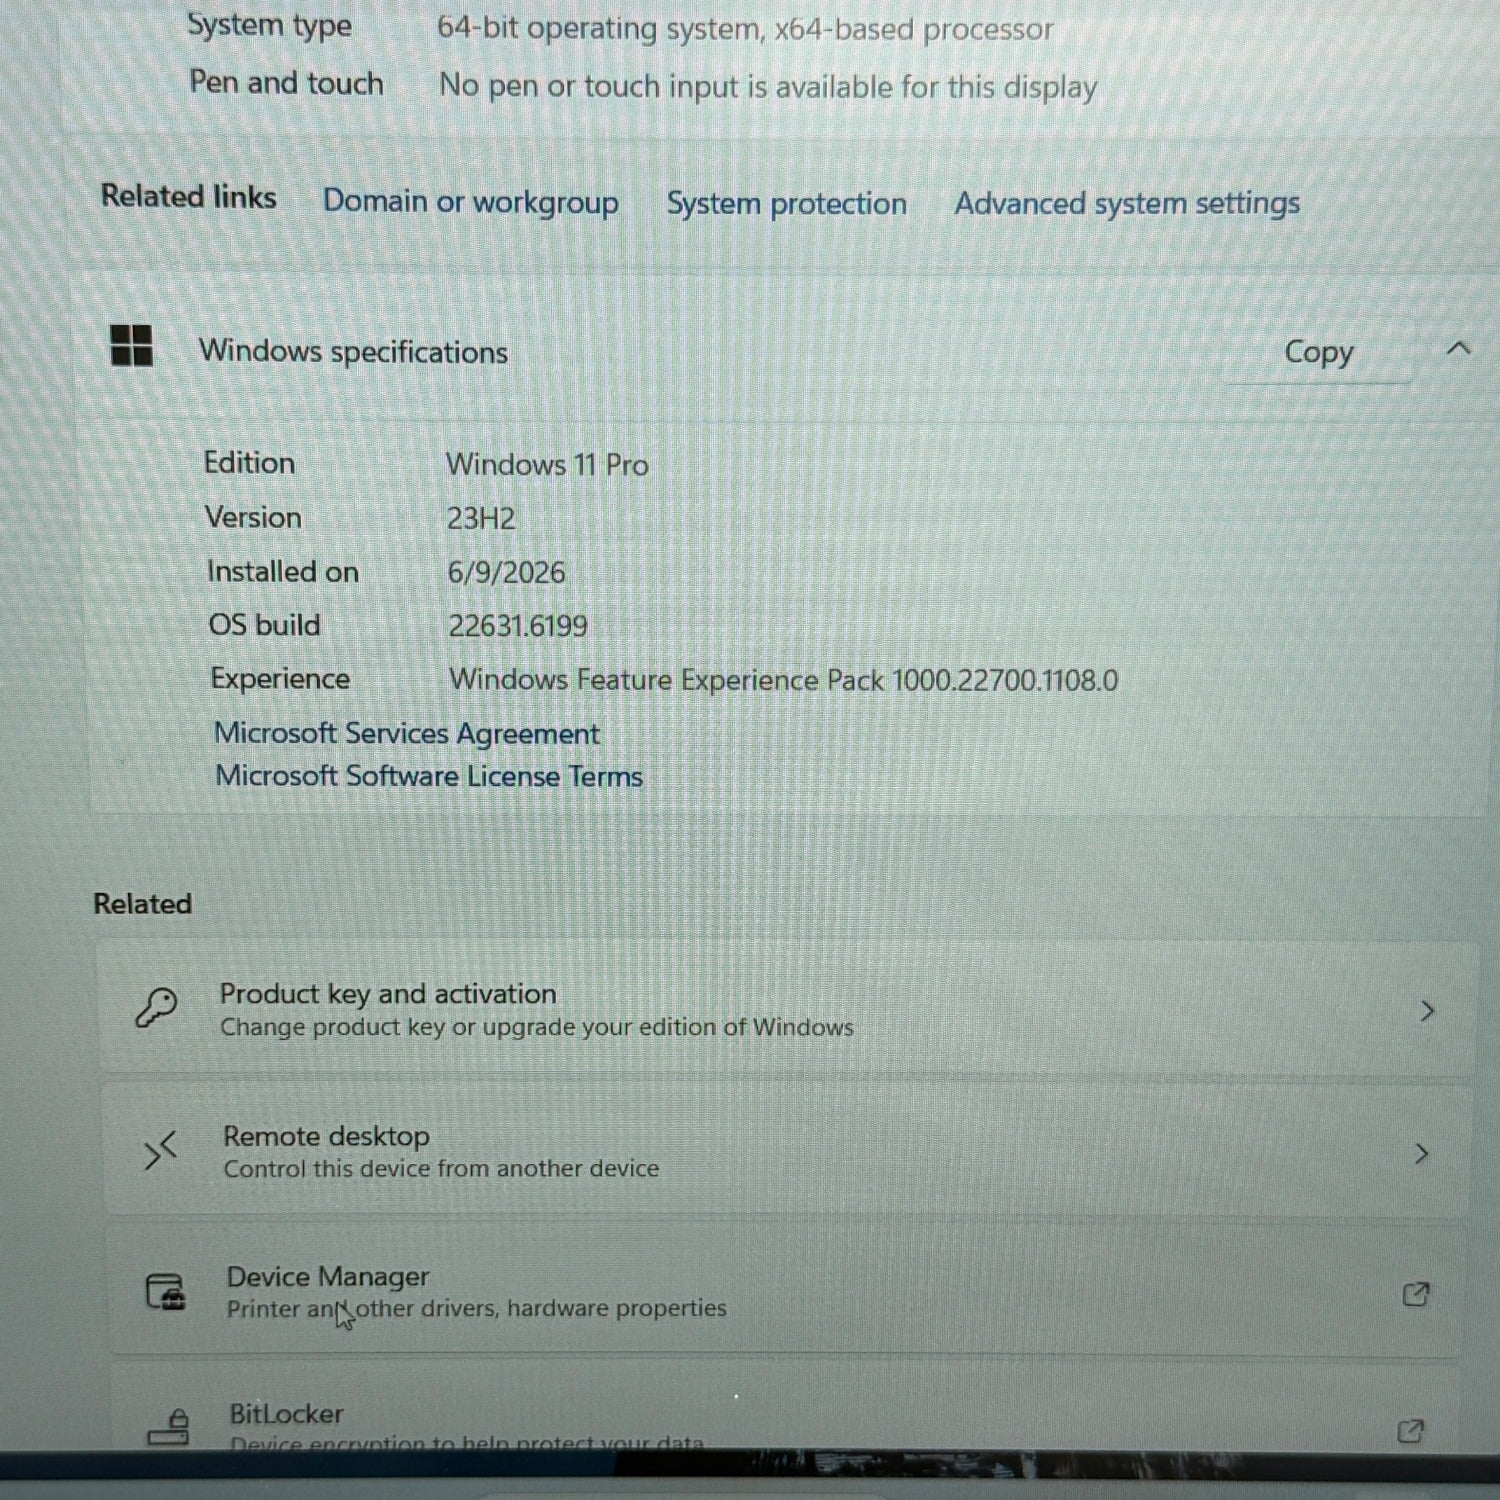Viewport: 1500px width, 1500px height.
Task: Open Microsoft Software License Terms link
Action: pos(429,776)
